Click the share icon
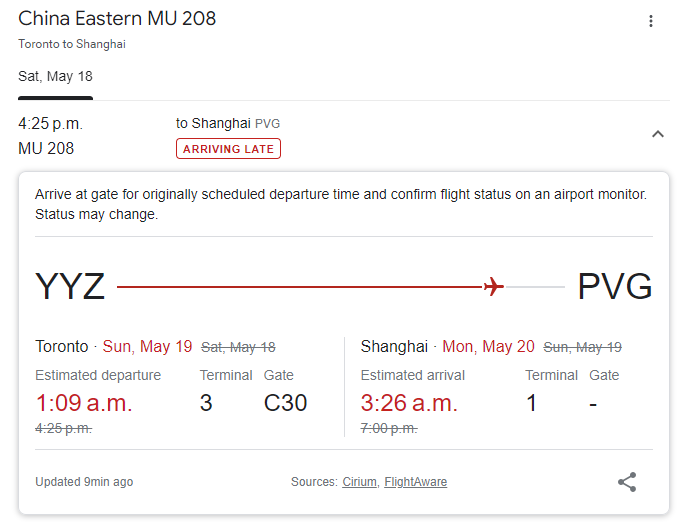Screen dimensions: 692x522 [x=627, y=482]
